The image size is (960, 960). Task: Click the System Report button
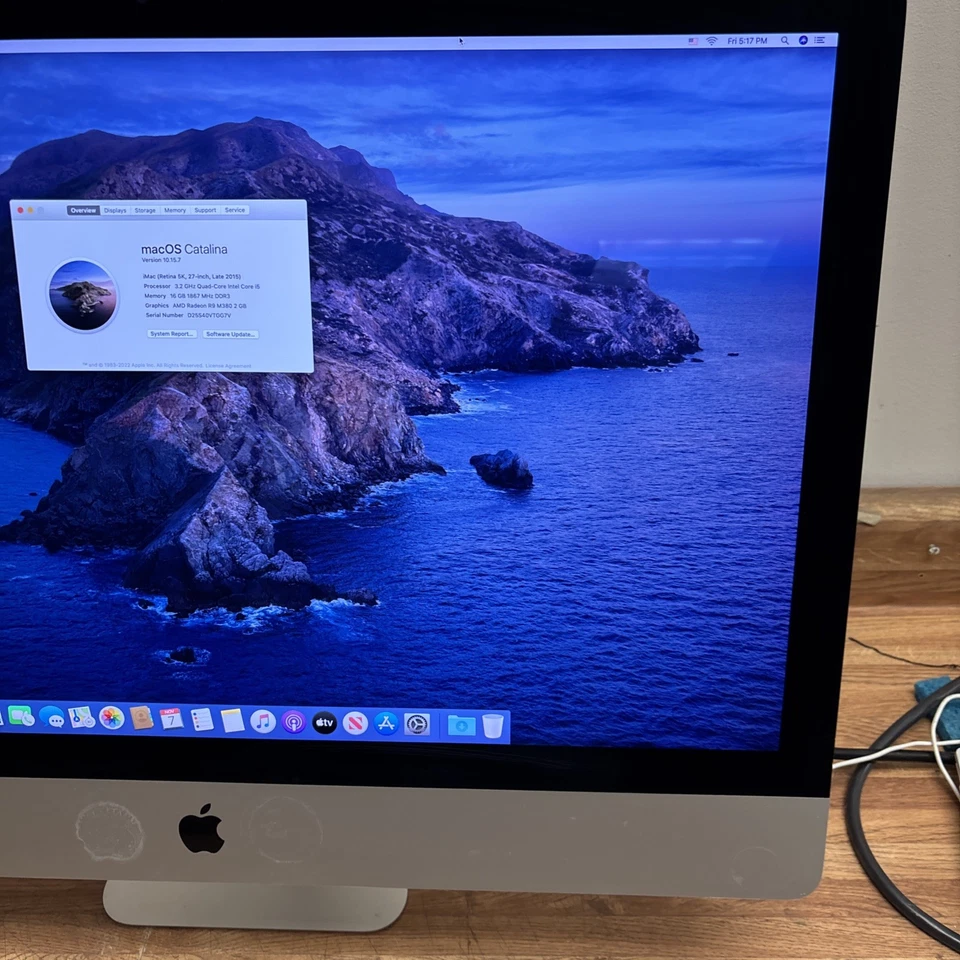[x=171, y=333]
